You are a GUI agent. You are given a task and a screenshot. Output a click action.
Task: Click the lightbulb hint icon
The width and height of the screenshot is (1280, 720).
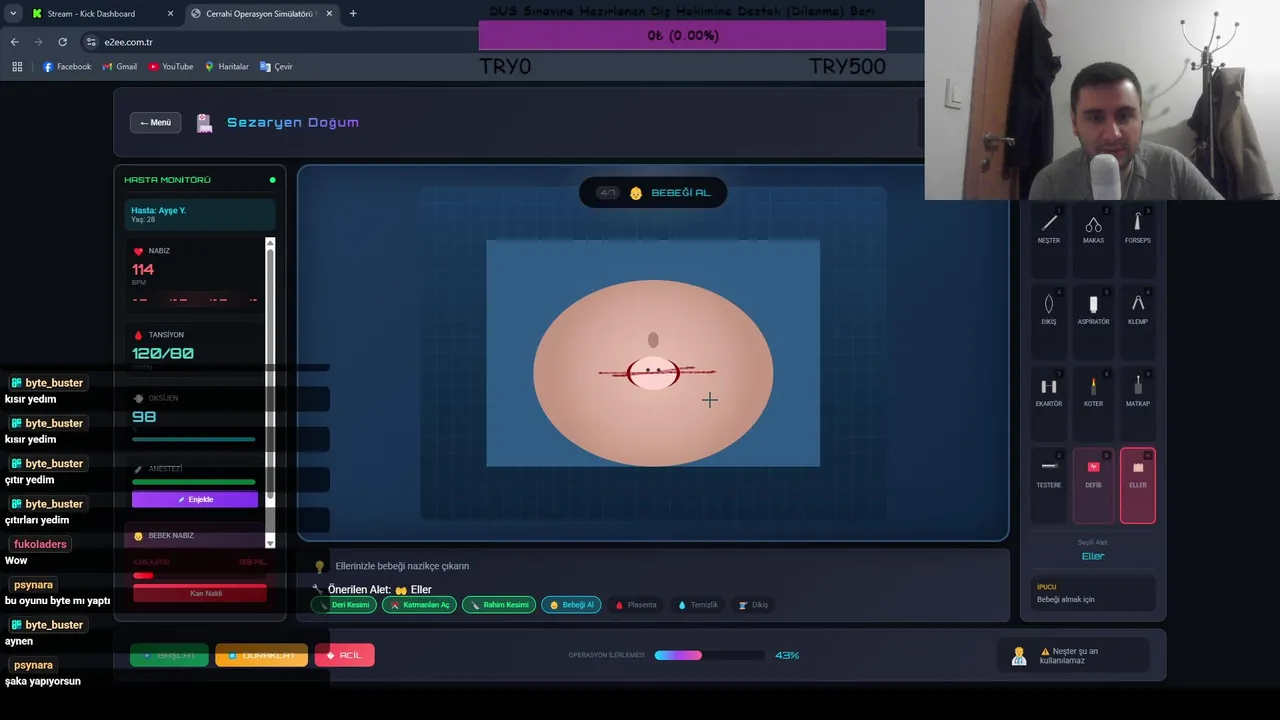pyautogui.click(x=320, y=566)
